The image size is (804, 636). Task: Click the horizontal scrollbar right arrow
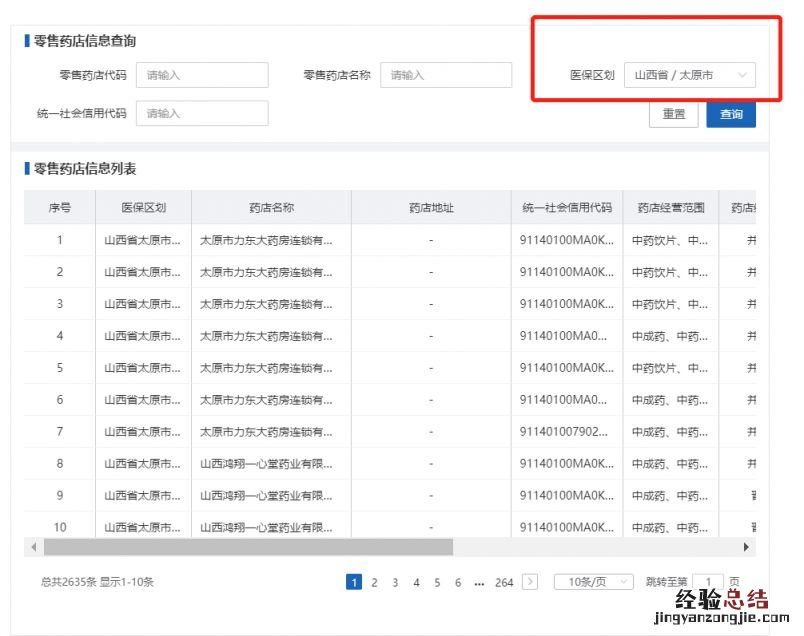click(746, 547)
